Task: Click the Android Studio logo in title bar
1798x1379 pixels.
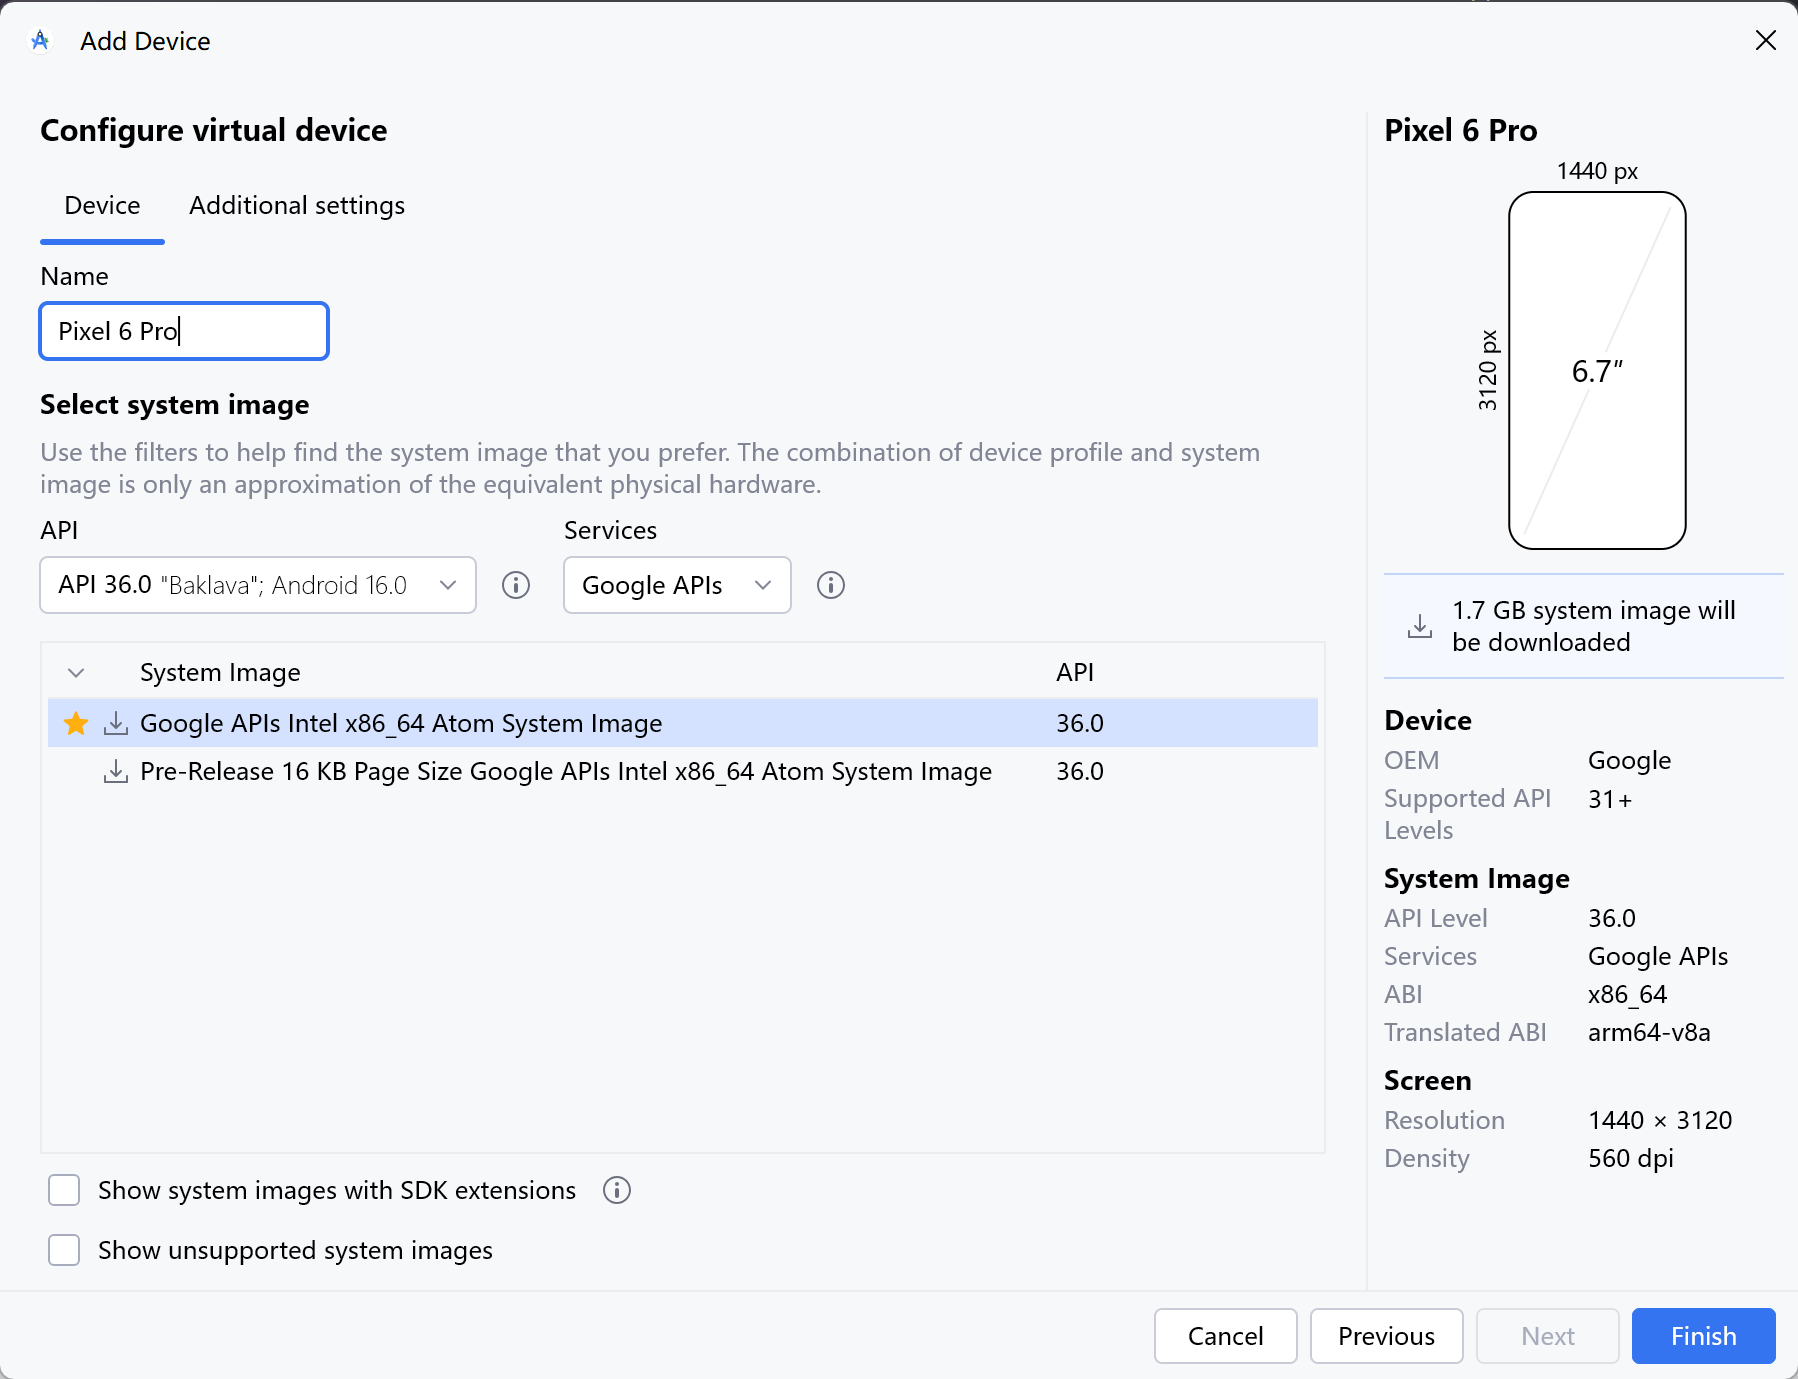Action: (x=40, y=41)
